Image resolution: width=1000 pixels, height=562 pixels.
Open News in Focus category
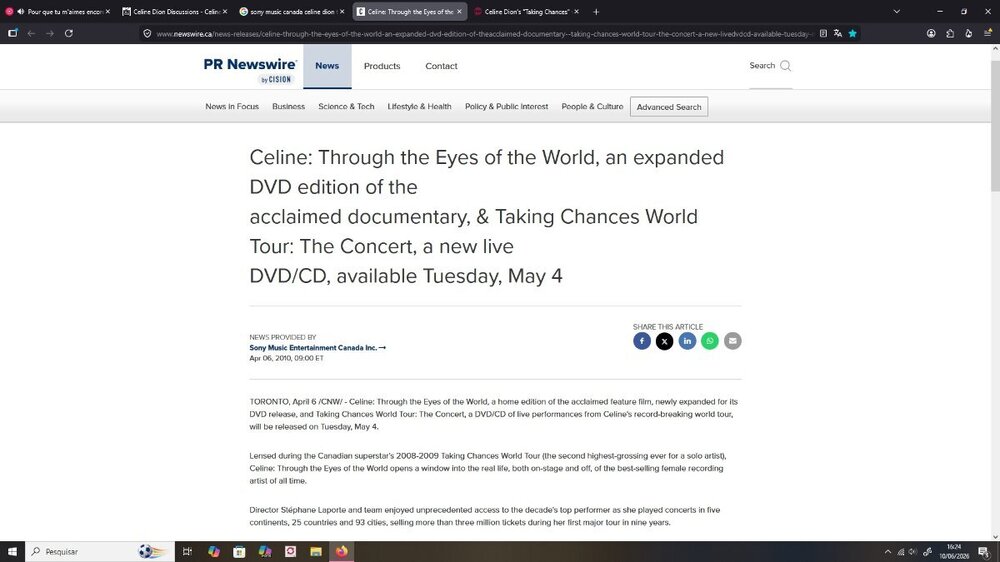pyautogui.click(x=232, y=107)
